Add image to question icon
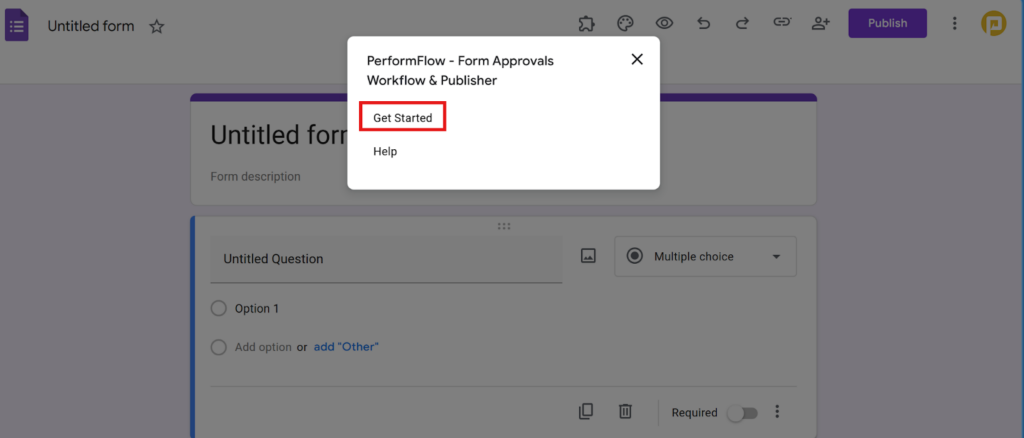 (588, 256)
